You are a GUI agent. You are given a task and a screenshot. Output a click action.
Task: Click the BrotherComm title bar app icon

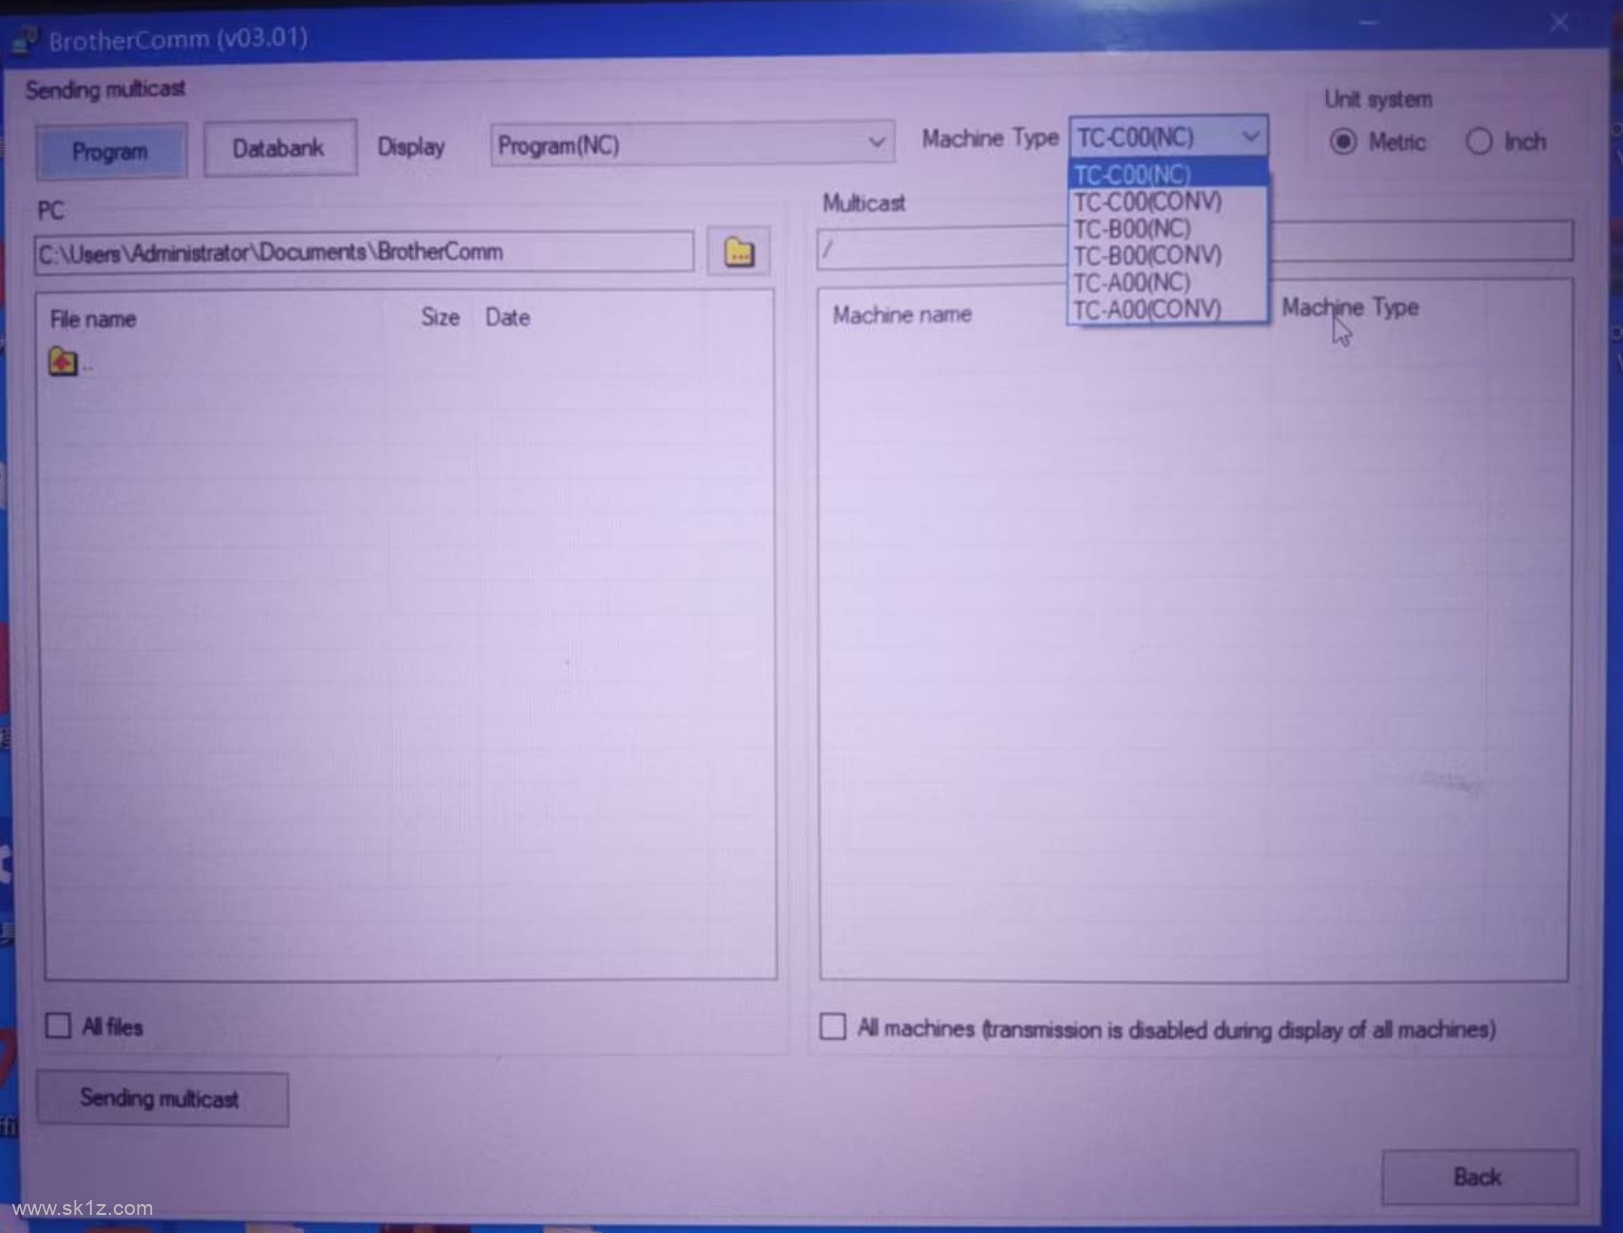click(x=24, y=40)
